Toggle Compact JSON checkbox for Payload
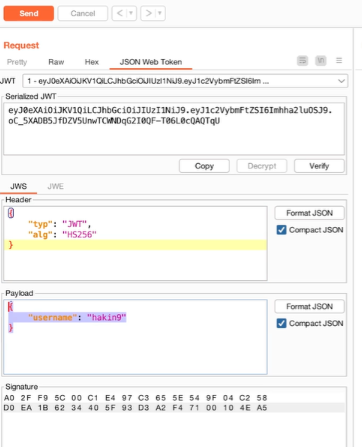Screen dimensions: 362x447 pos(281,323)
